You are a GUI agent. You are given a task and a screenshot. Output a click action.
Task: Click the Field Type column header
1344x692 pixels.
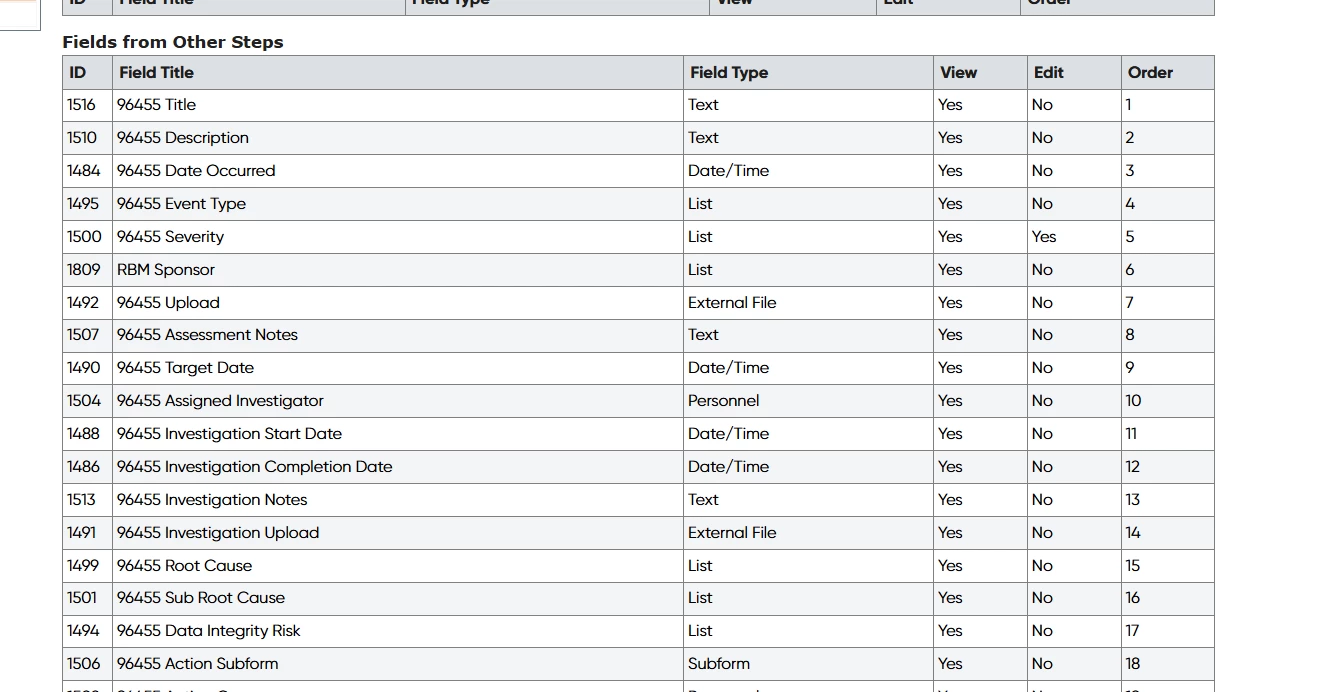pos(729,72)
